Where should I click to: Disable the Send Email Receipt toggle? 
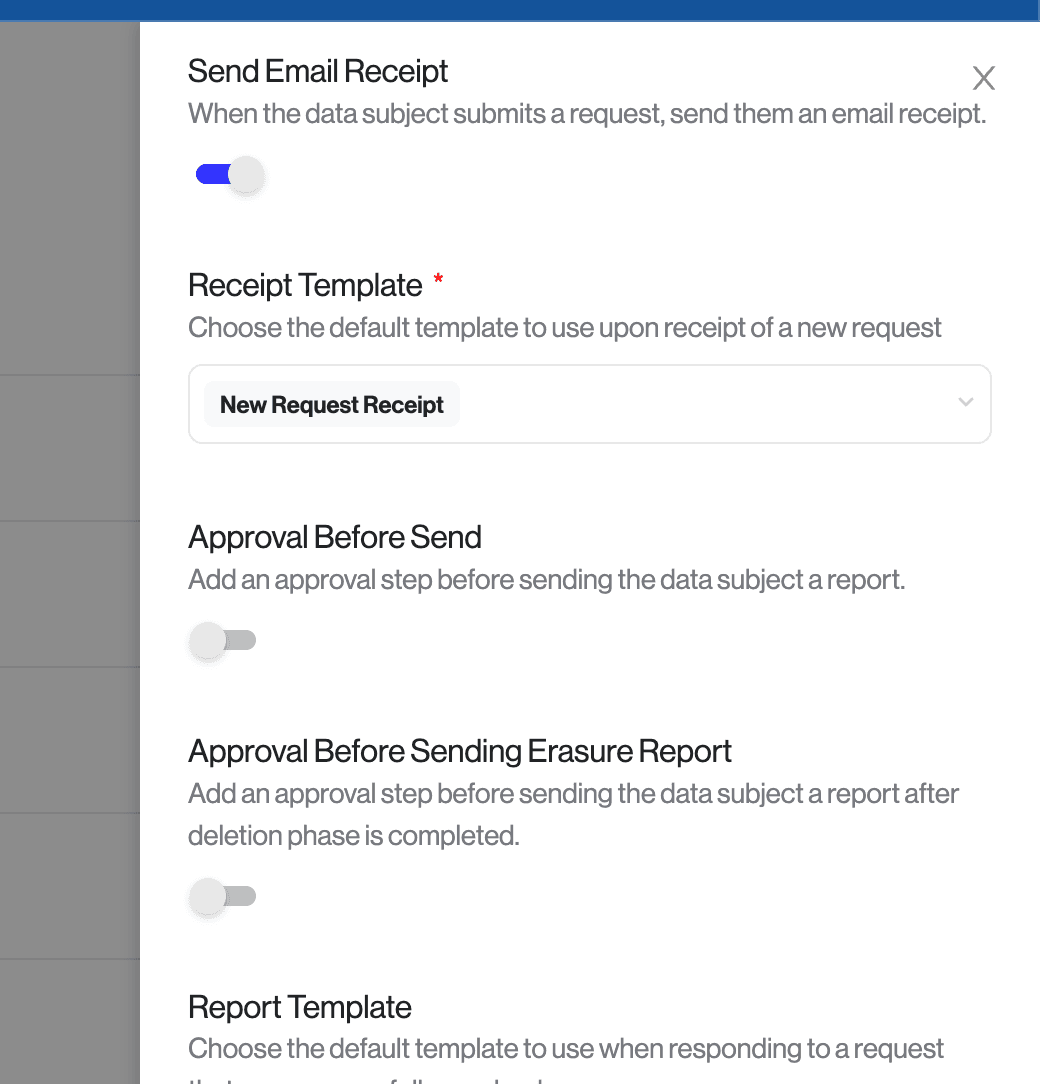(230, 176)
